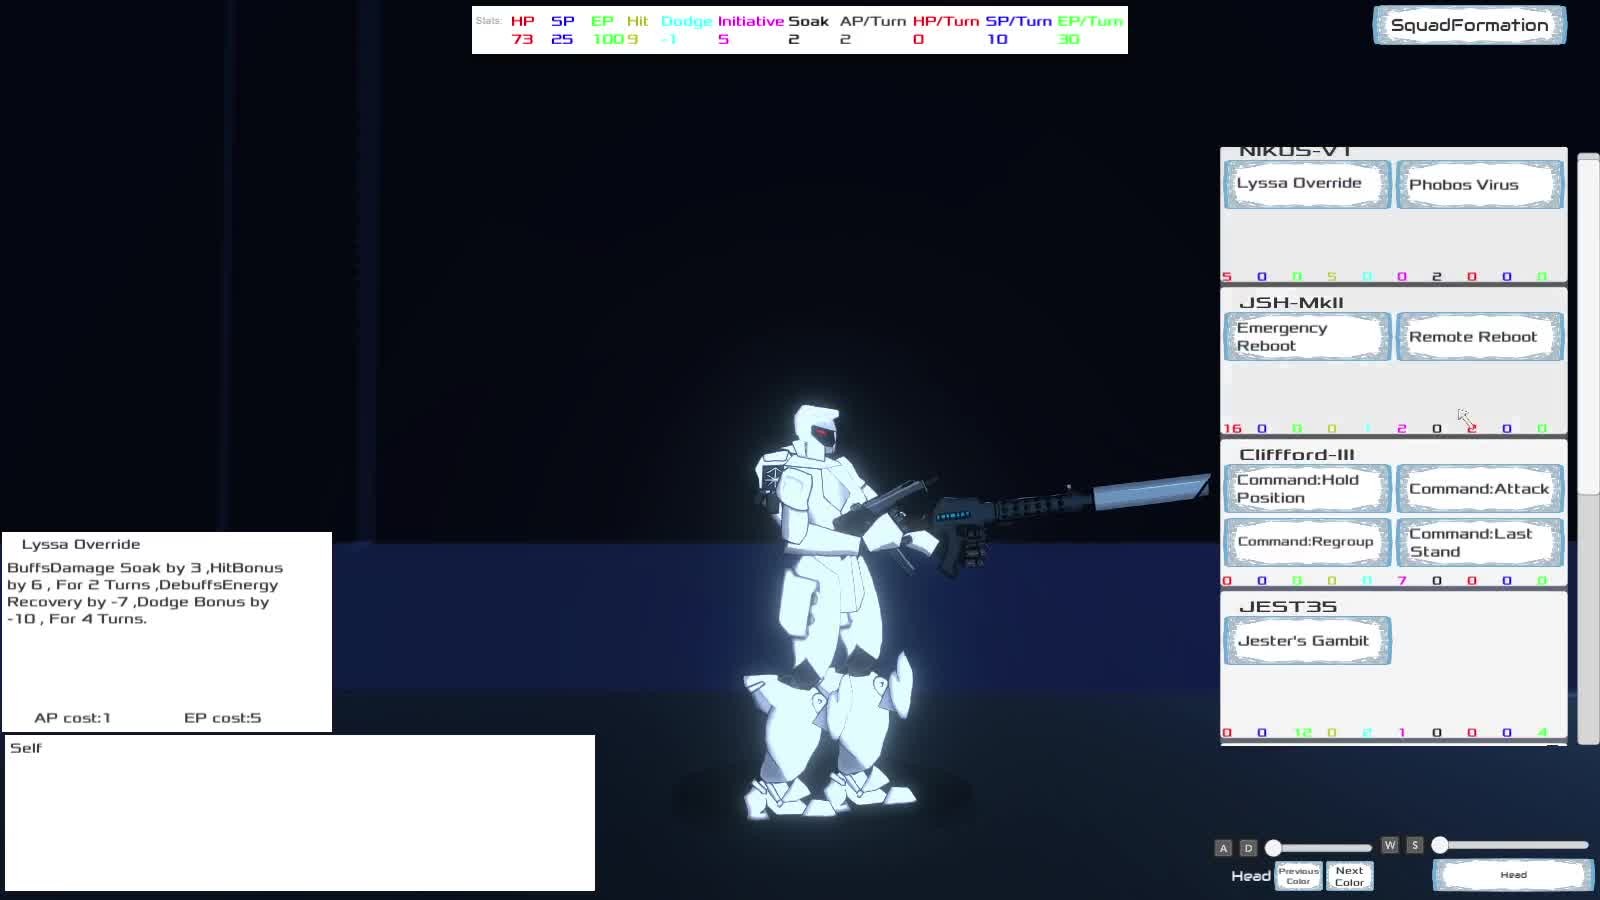Click the A key icon
Screen dimensions: 1600x900
[x=1223, y=848]
